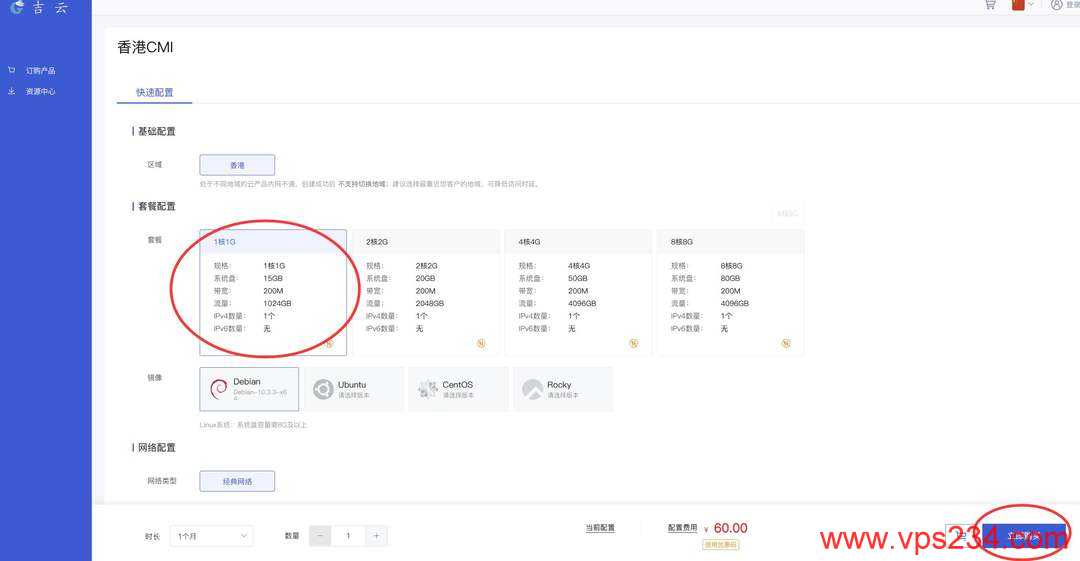
Task: Expand the 1个月 duration dropdown
Action: (x=211, y=536)
